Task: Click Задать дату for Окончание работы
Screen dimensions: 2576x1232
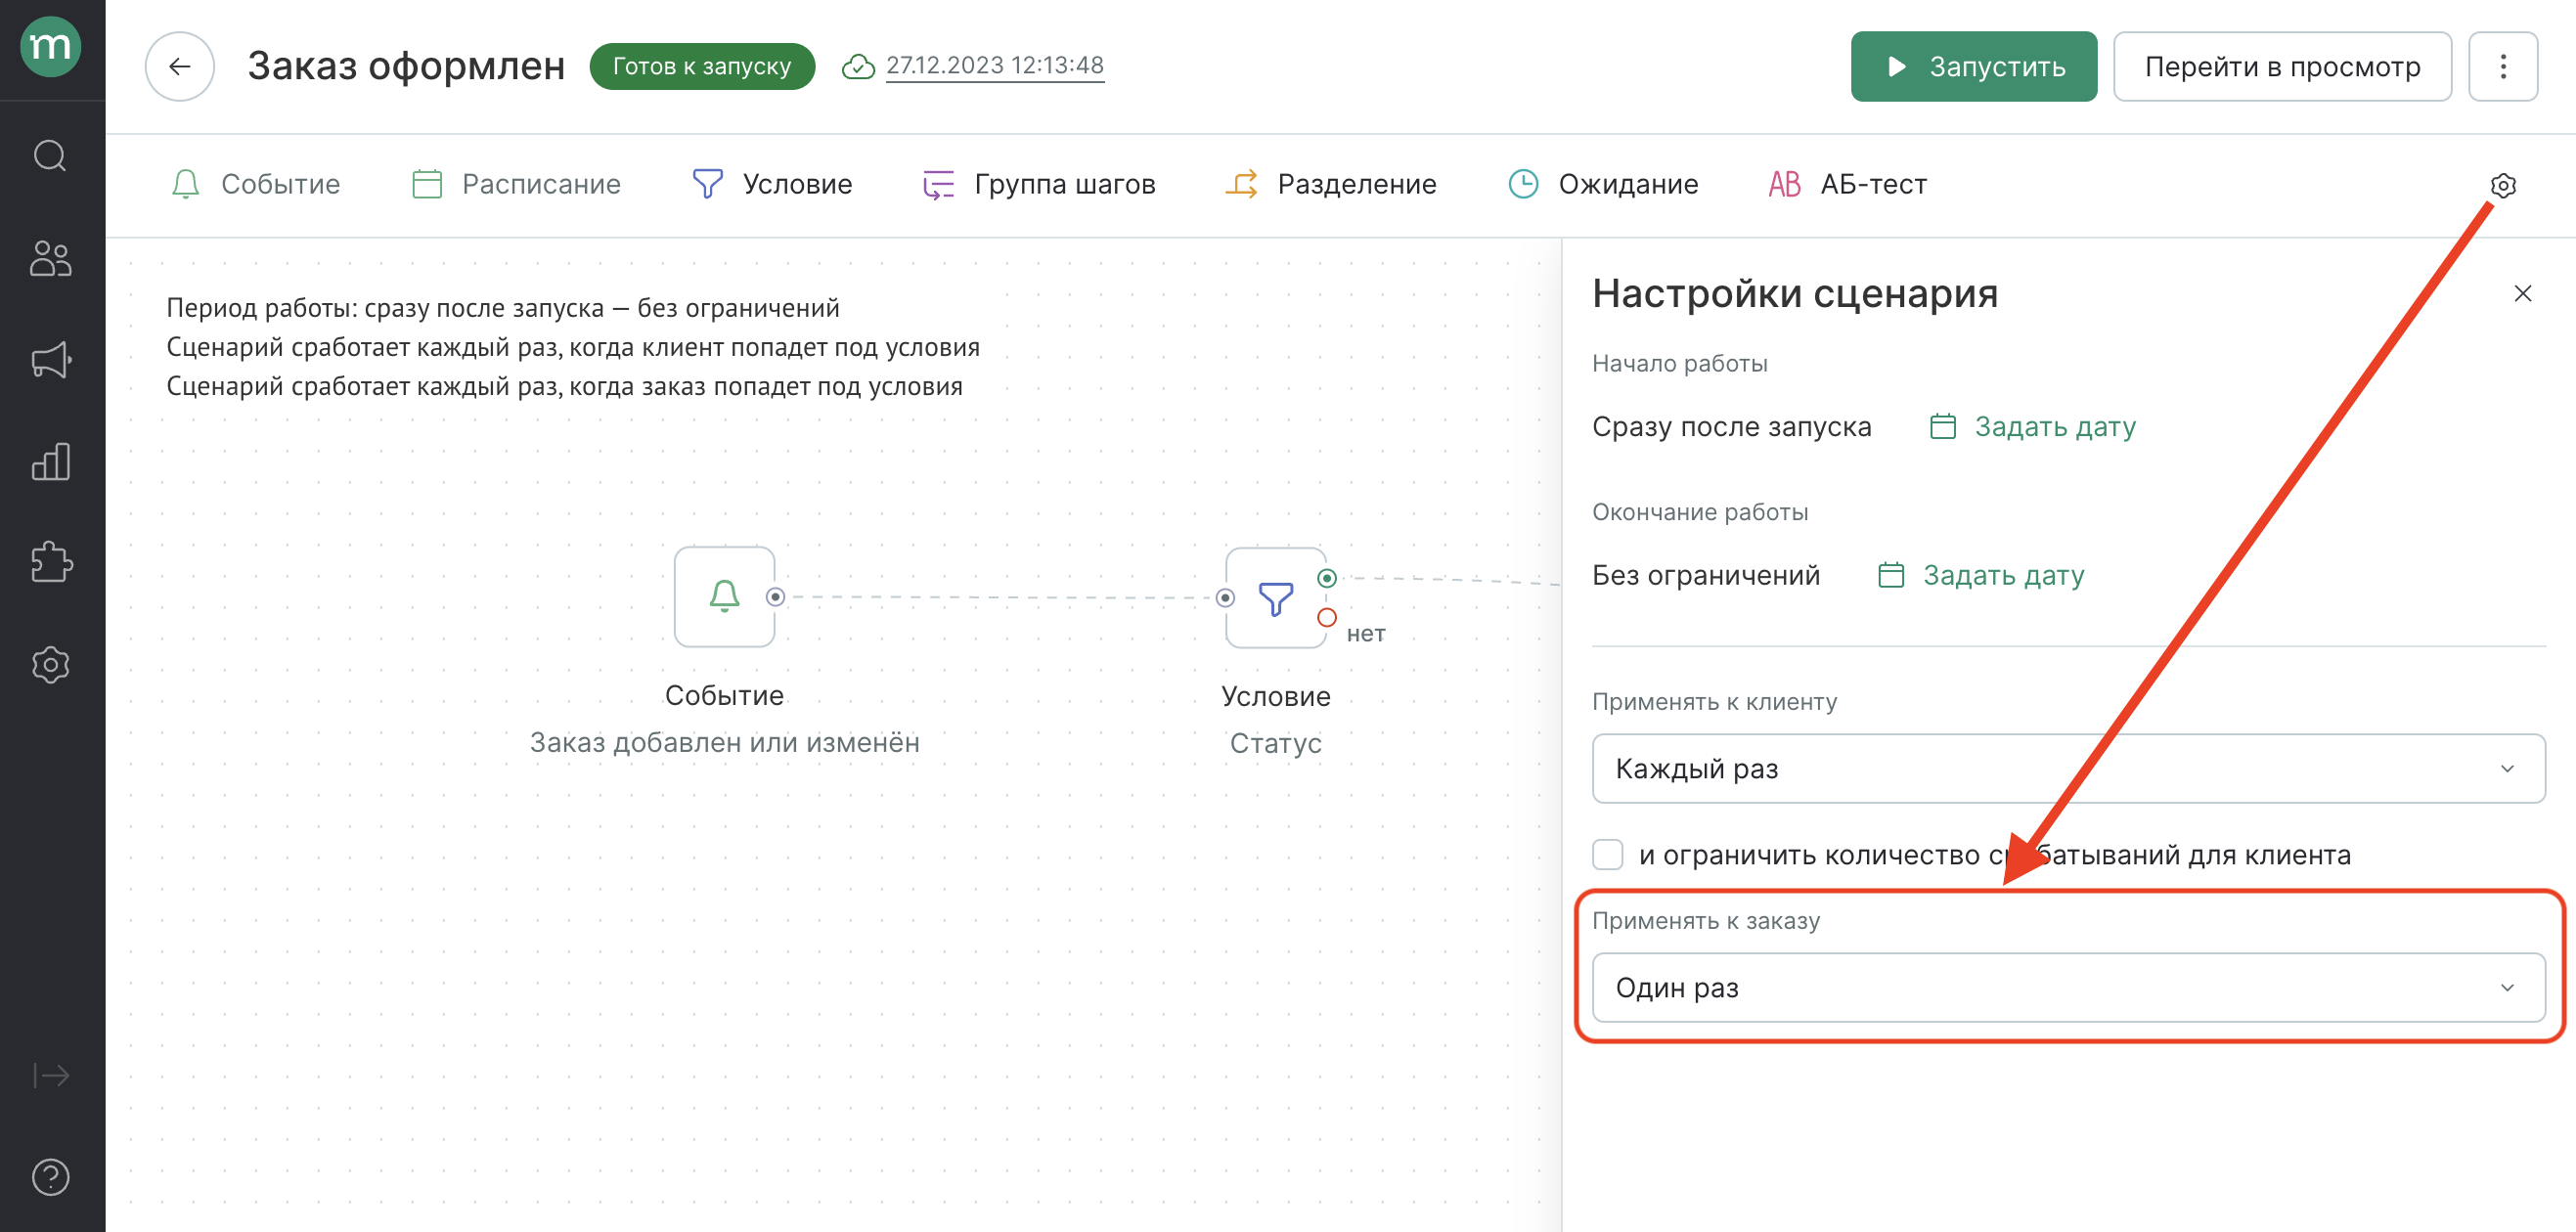Action: tap(1981, 576)
